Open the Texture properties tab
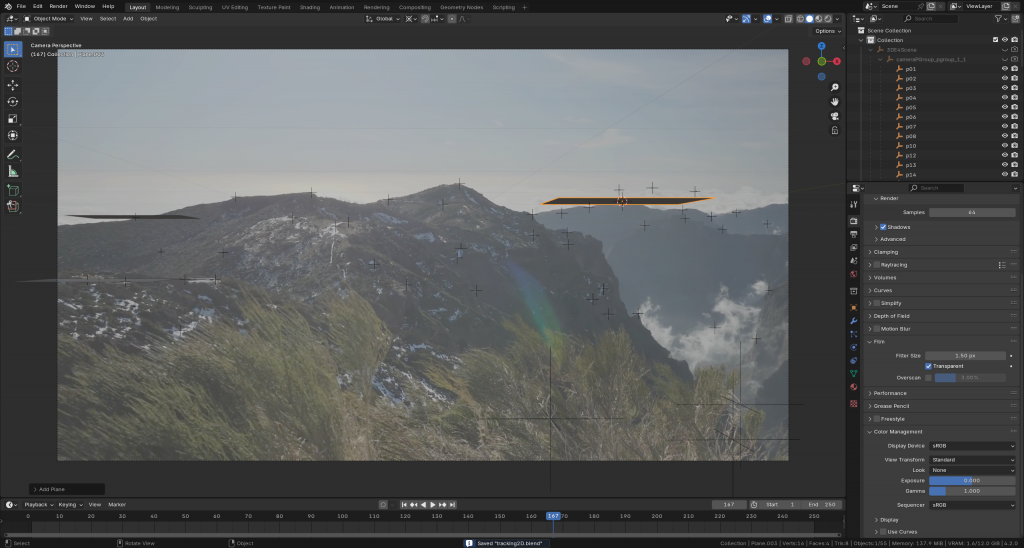The width and height of the screenshot is (1024, 548). pos(854,404)
